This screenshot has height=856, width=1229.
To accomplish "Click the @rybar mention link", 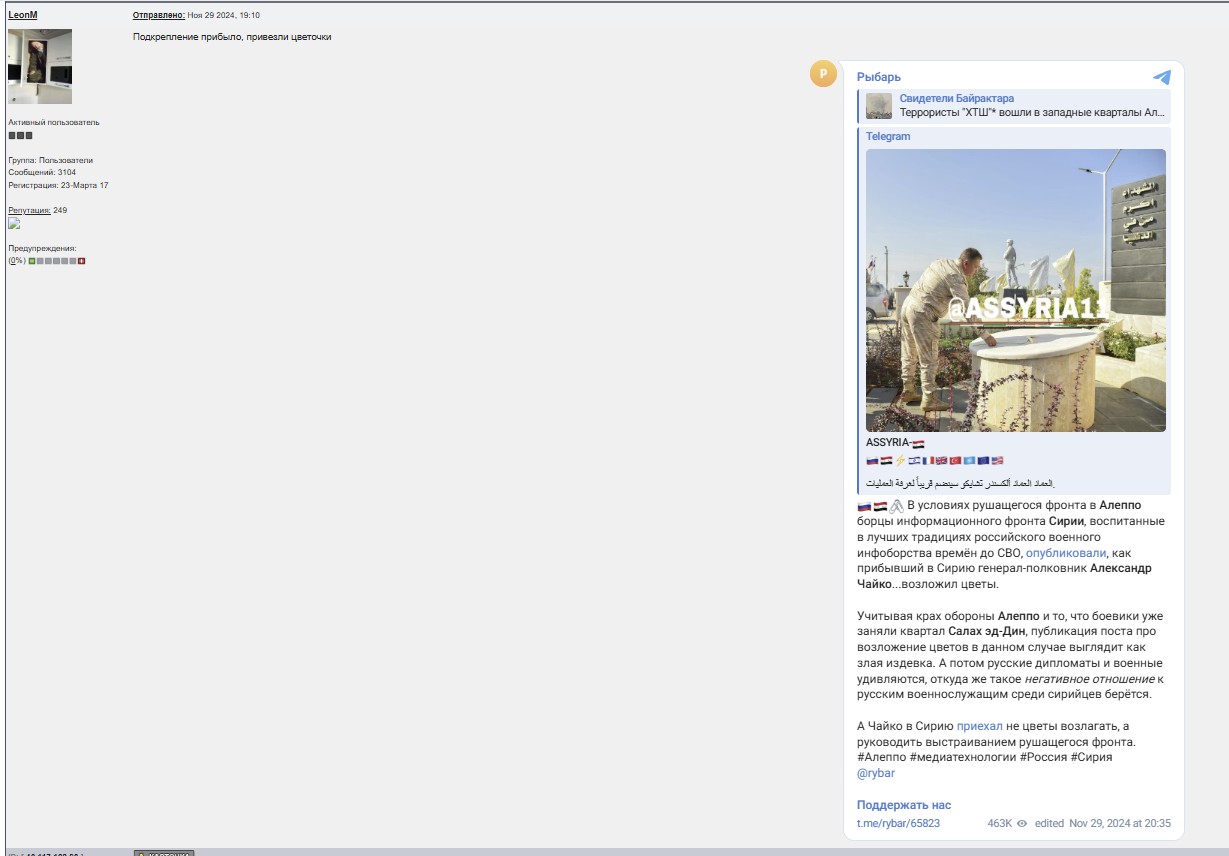I will [x=876, y=773].
